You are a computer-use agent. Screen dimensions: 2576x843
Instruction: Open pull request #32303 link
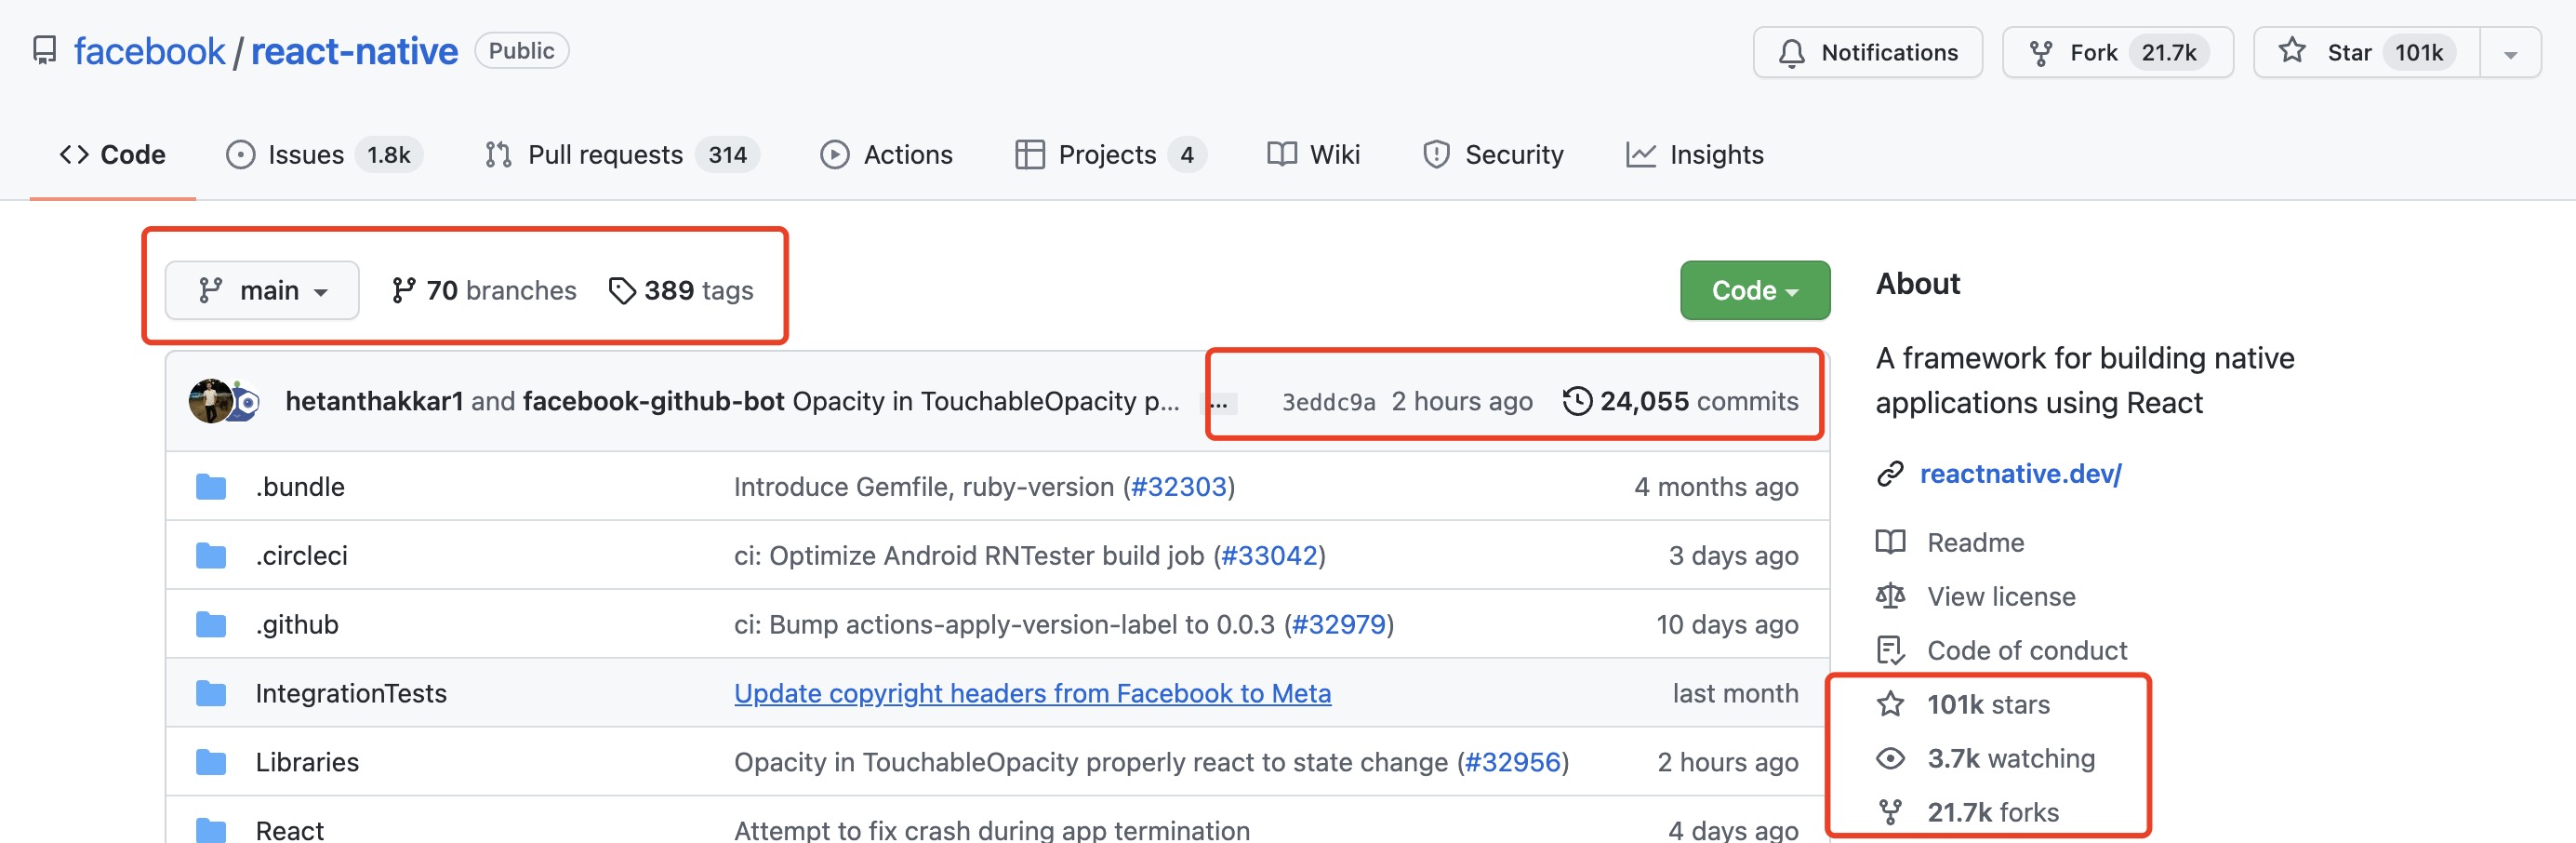[x=1178, y=486]
